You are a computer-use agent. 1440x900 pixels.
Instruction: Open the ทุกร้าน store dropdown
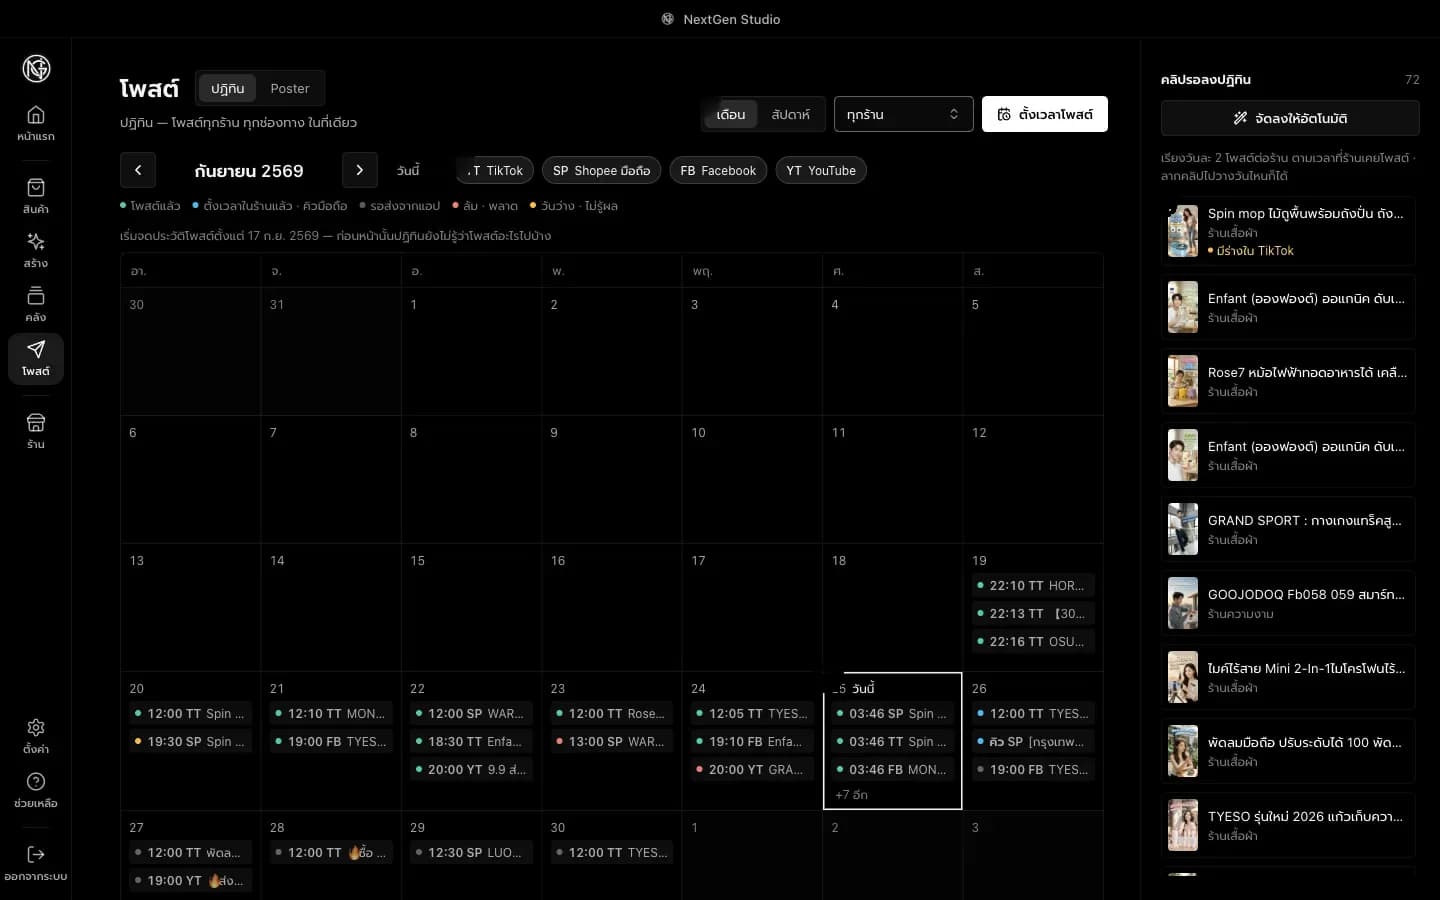(x=903, y=114)
